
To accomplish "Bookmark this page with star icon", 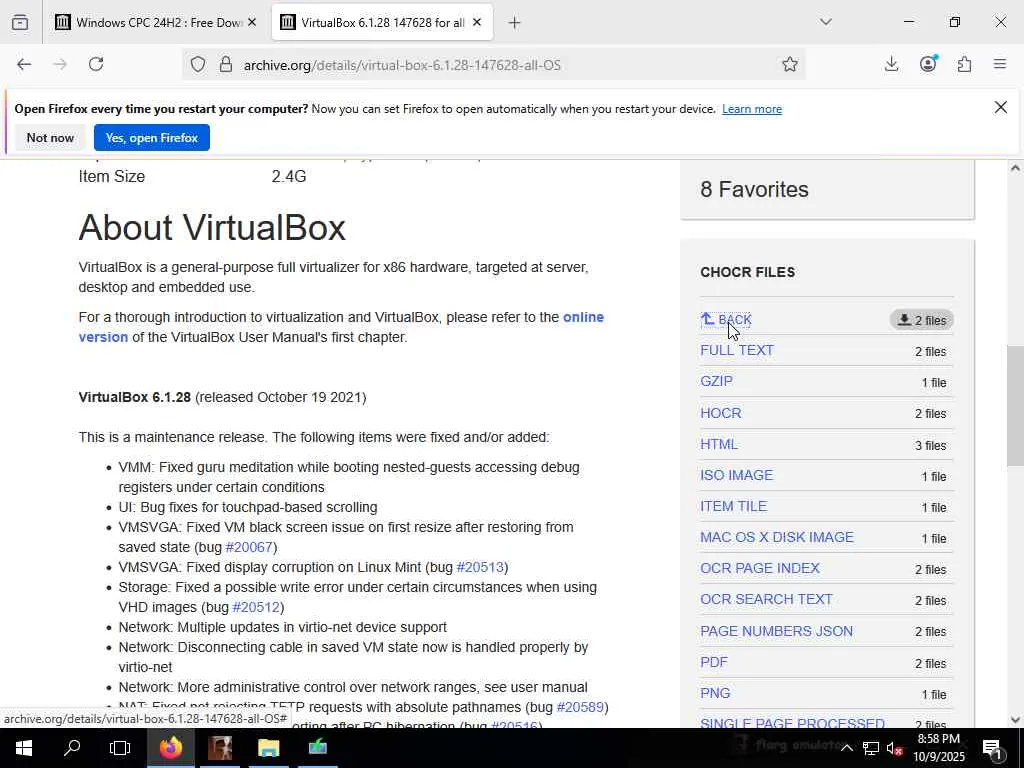I will 790,64.
